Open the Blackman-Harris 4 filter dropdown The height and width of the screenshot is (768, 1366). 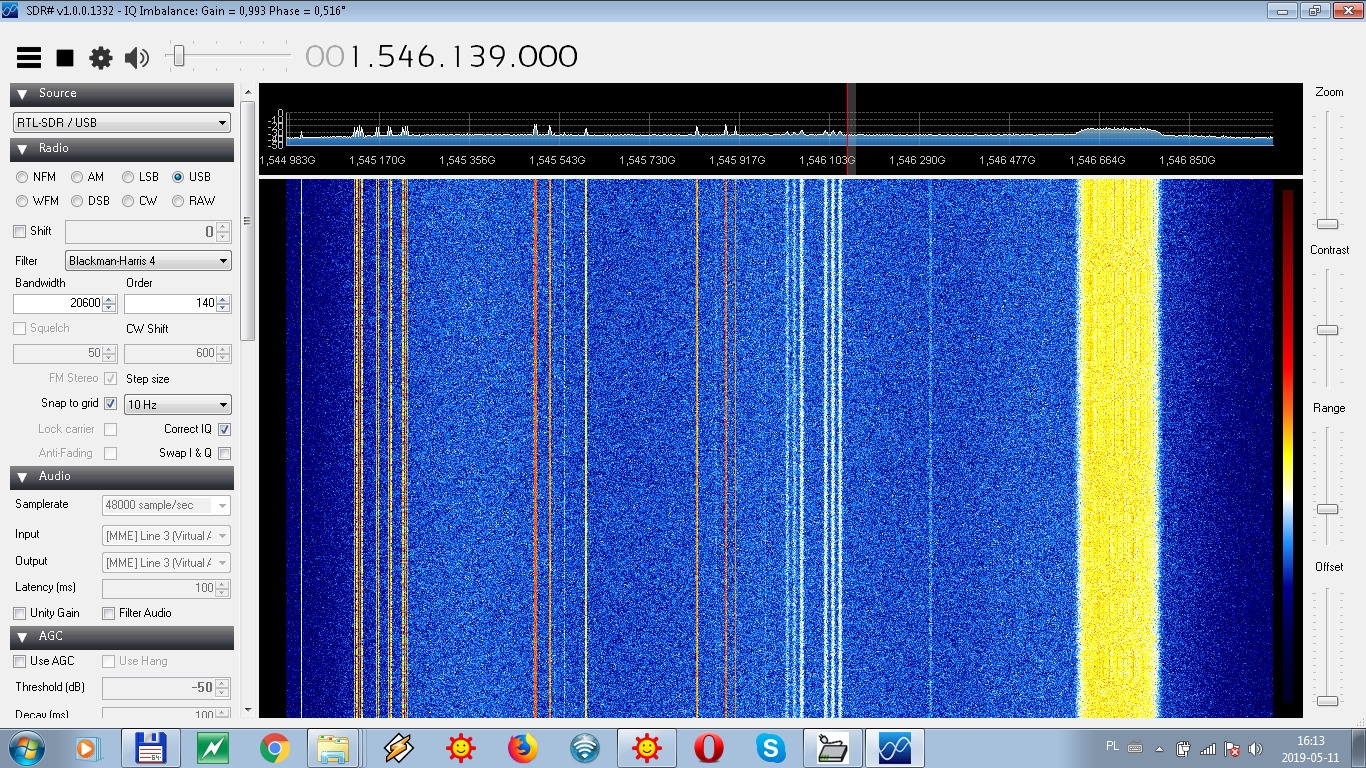pos(148,261)
